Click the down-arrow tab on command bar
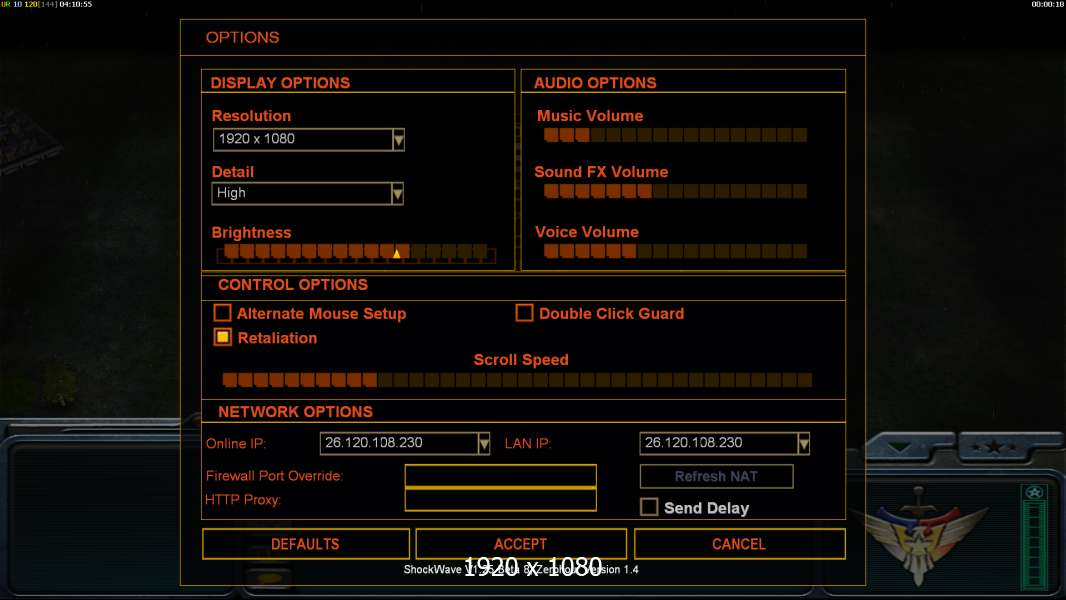The image size is (1066, 600). pos(900,447)
